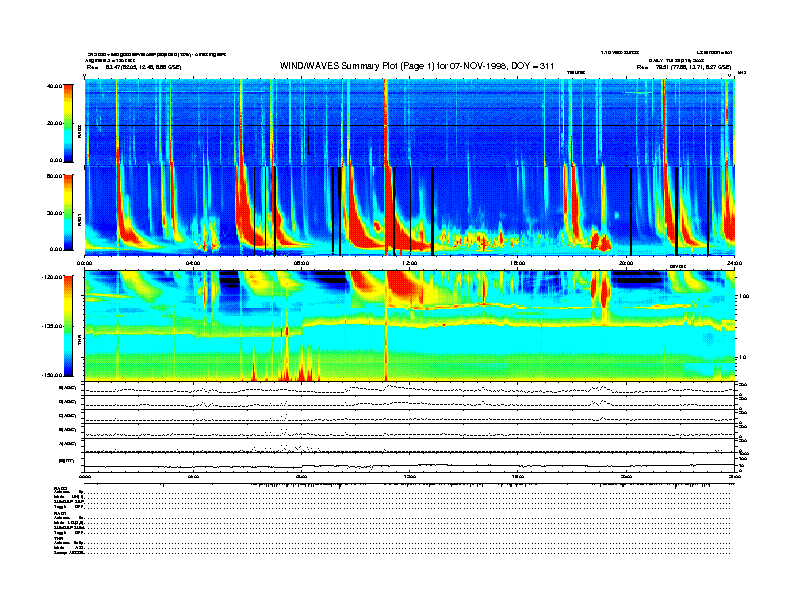Click the TNR status block heading at the bottom
The height and width of the screenshot is (612, 792).
pyautogui.click(x=58, y=538)
